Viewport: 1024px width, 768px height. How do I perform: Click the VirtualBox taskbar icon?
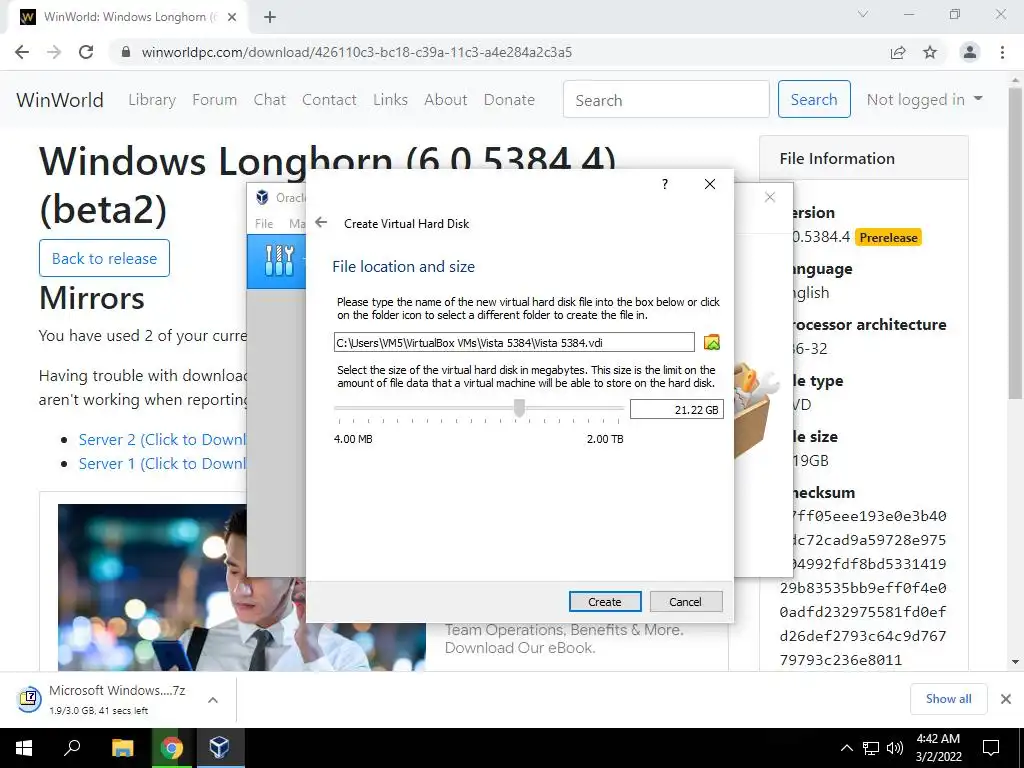coord(219,748)
